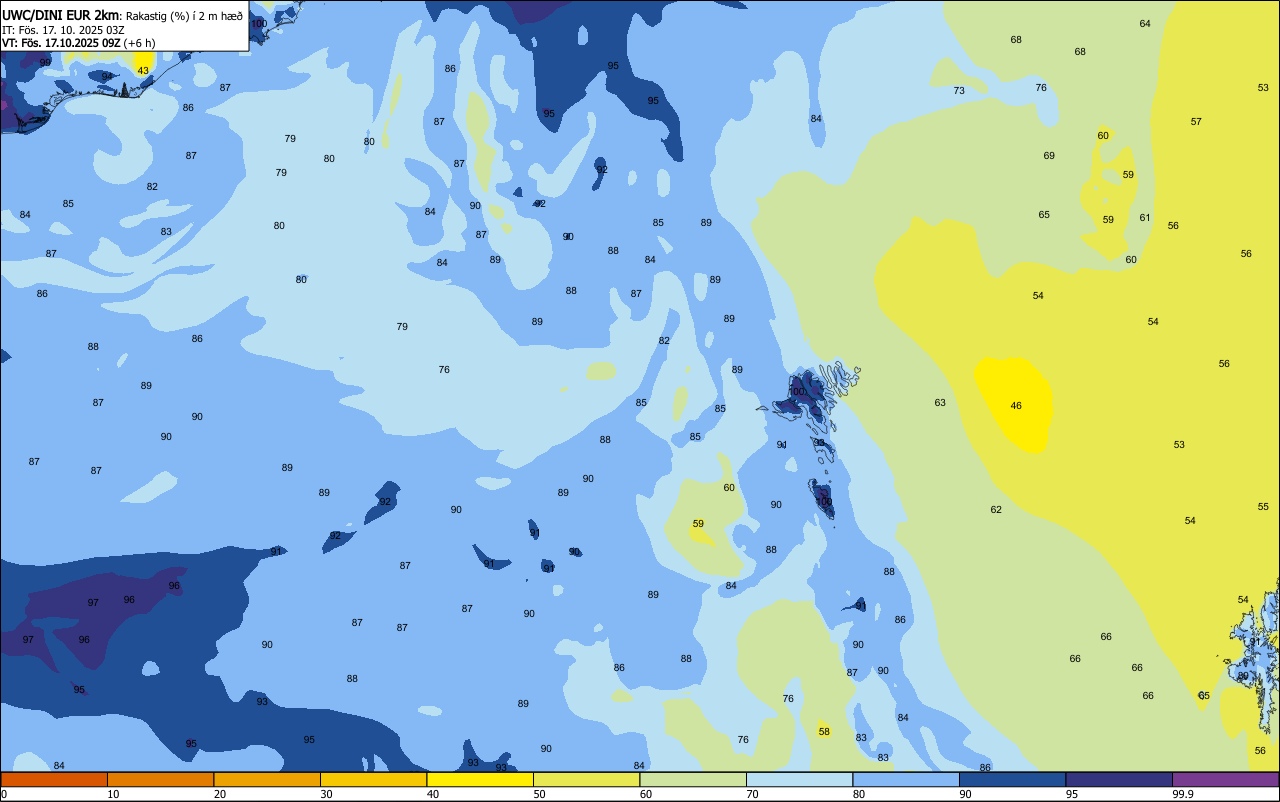Screen dimensions: 1280x802
Task: Click the orange 10–20 legend swatch
Action: click(160, 779)
